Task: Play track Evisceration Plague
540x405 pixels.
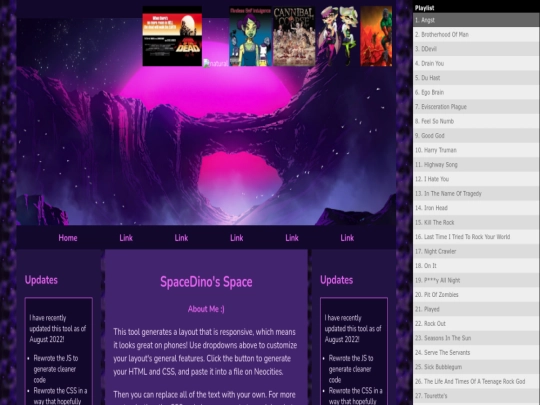Action: [476, 107]
